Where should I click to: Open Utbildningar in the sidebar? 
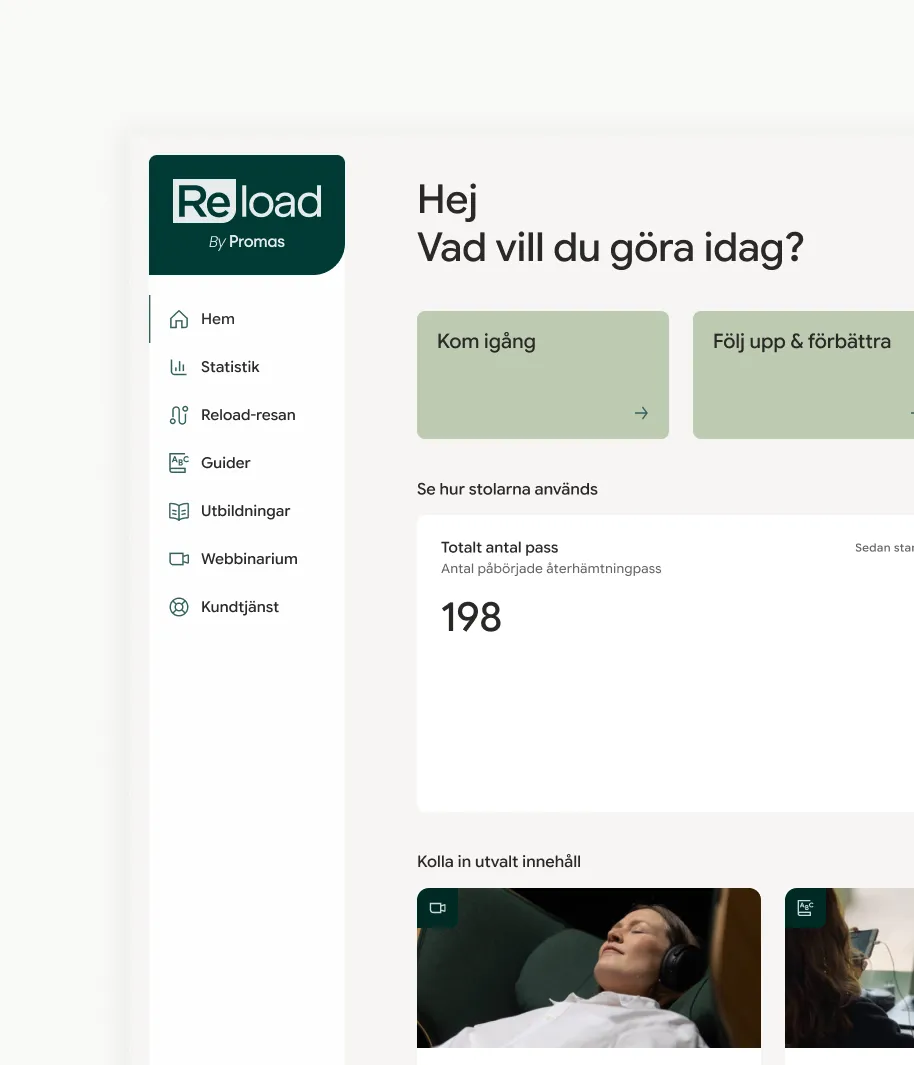(246, 511)
